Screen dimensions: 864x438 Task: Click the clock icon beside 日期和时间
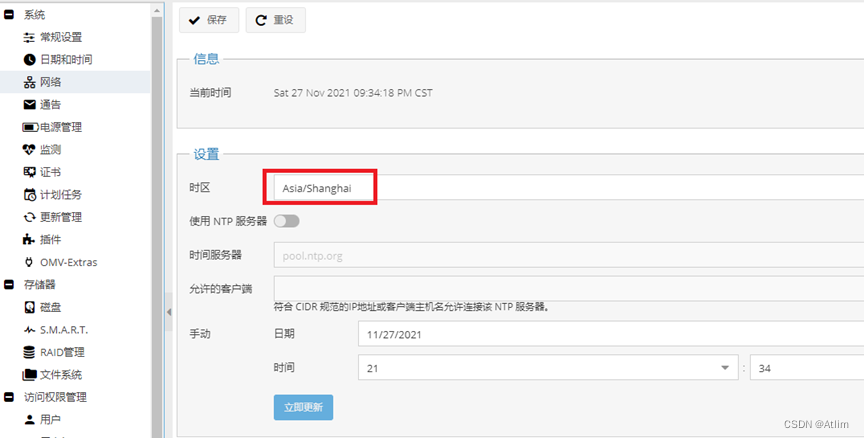(29, 60)
